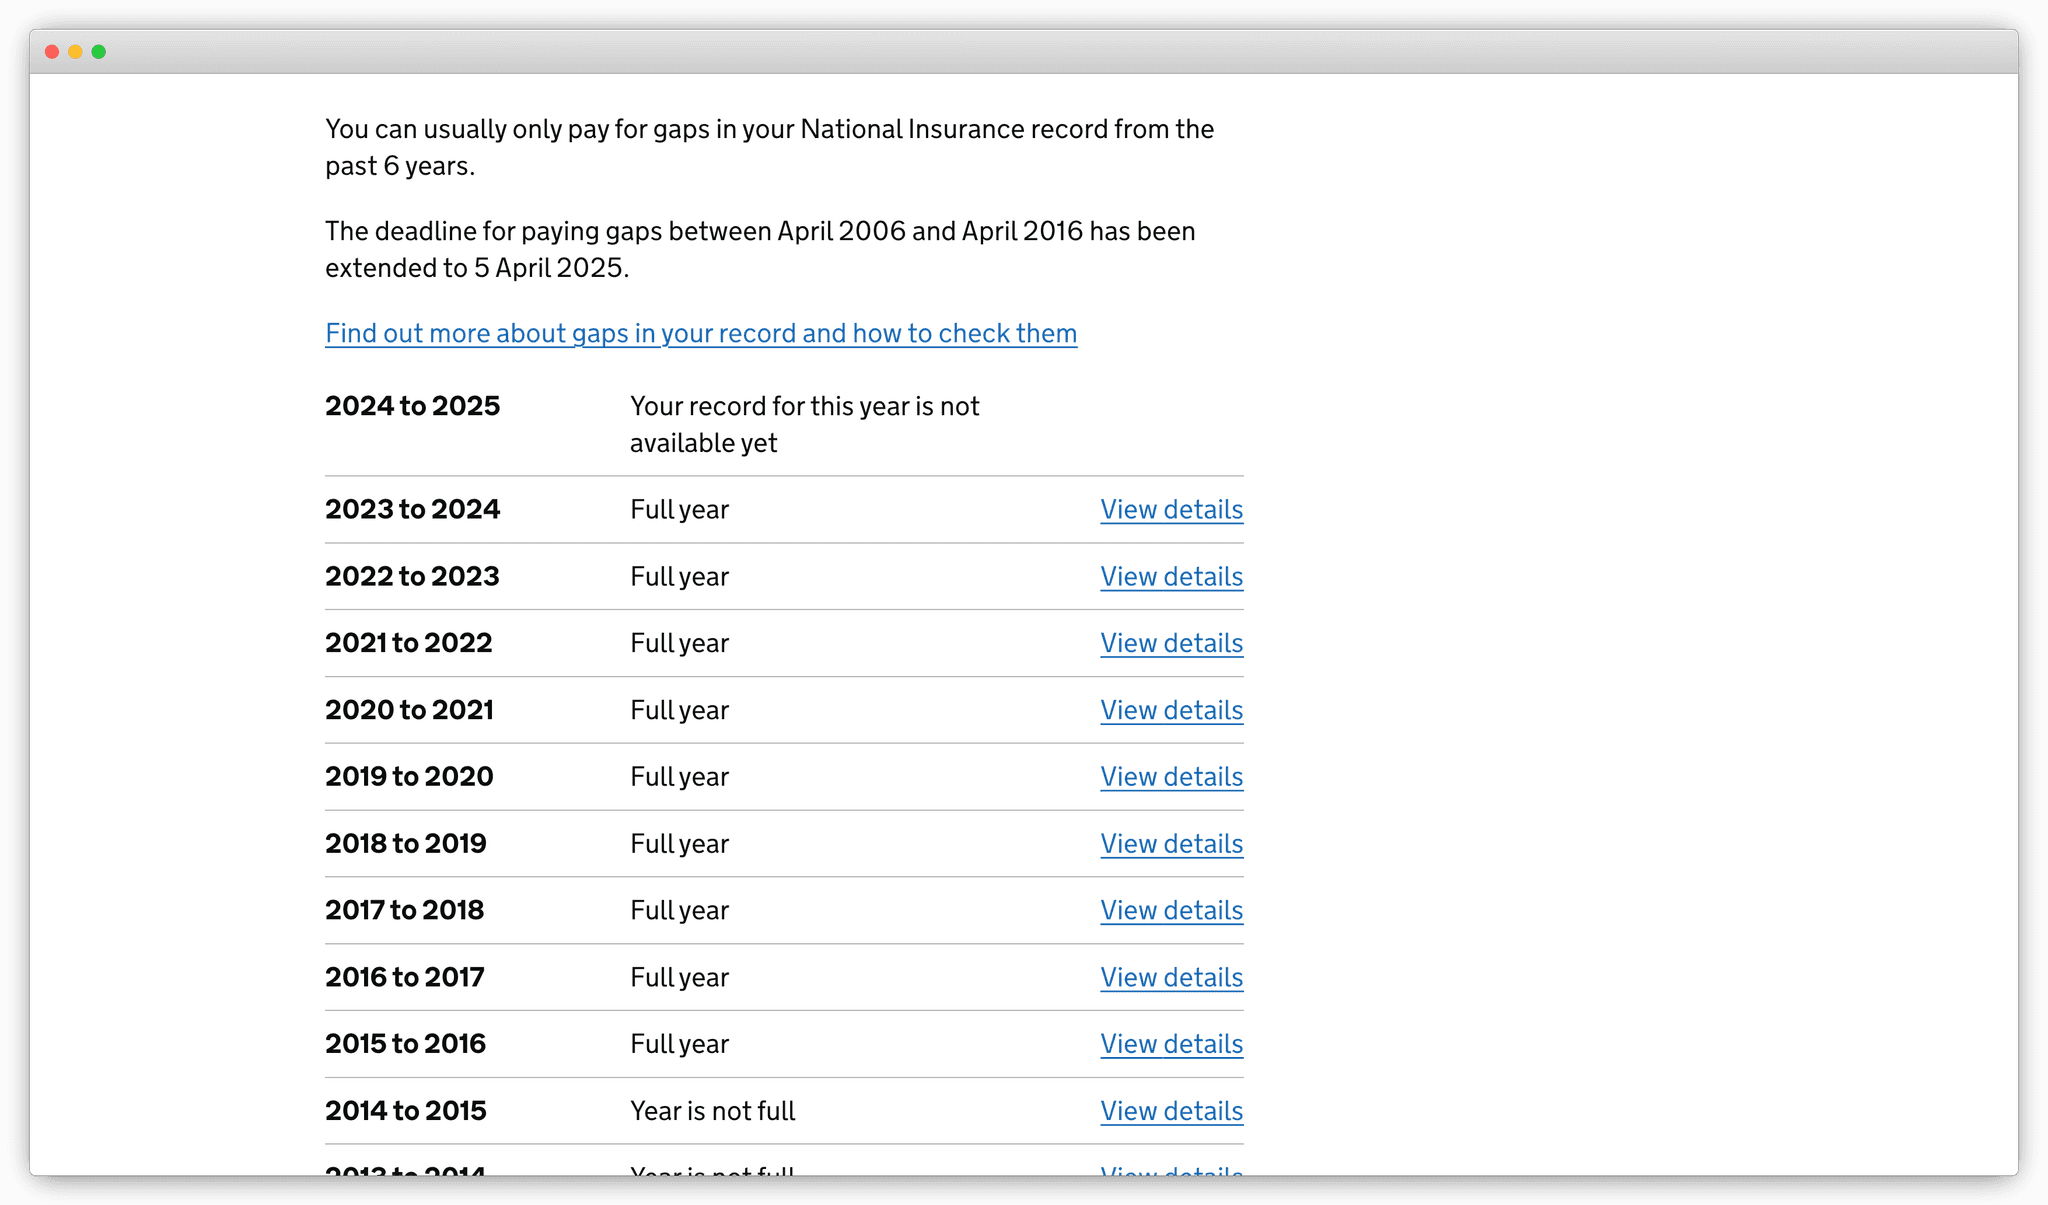Click the record not available message
Viewport: 2048px width, 1205px height.
point(804,424)
